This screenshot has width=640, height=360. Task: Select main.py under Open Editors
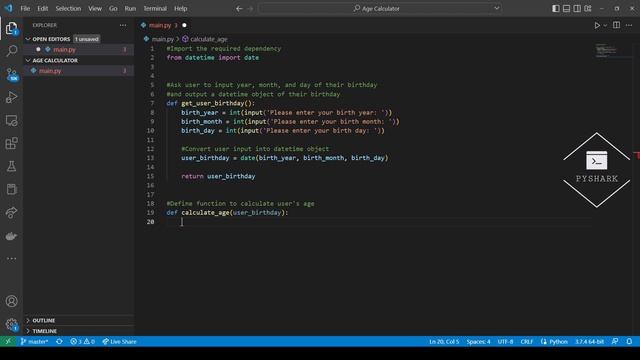(79, 49)
